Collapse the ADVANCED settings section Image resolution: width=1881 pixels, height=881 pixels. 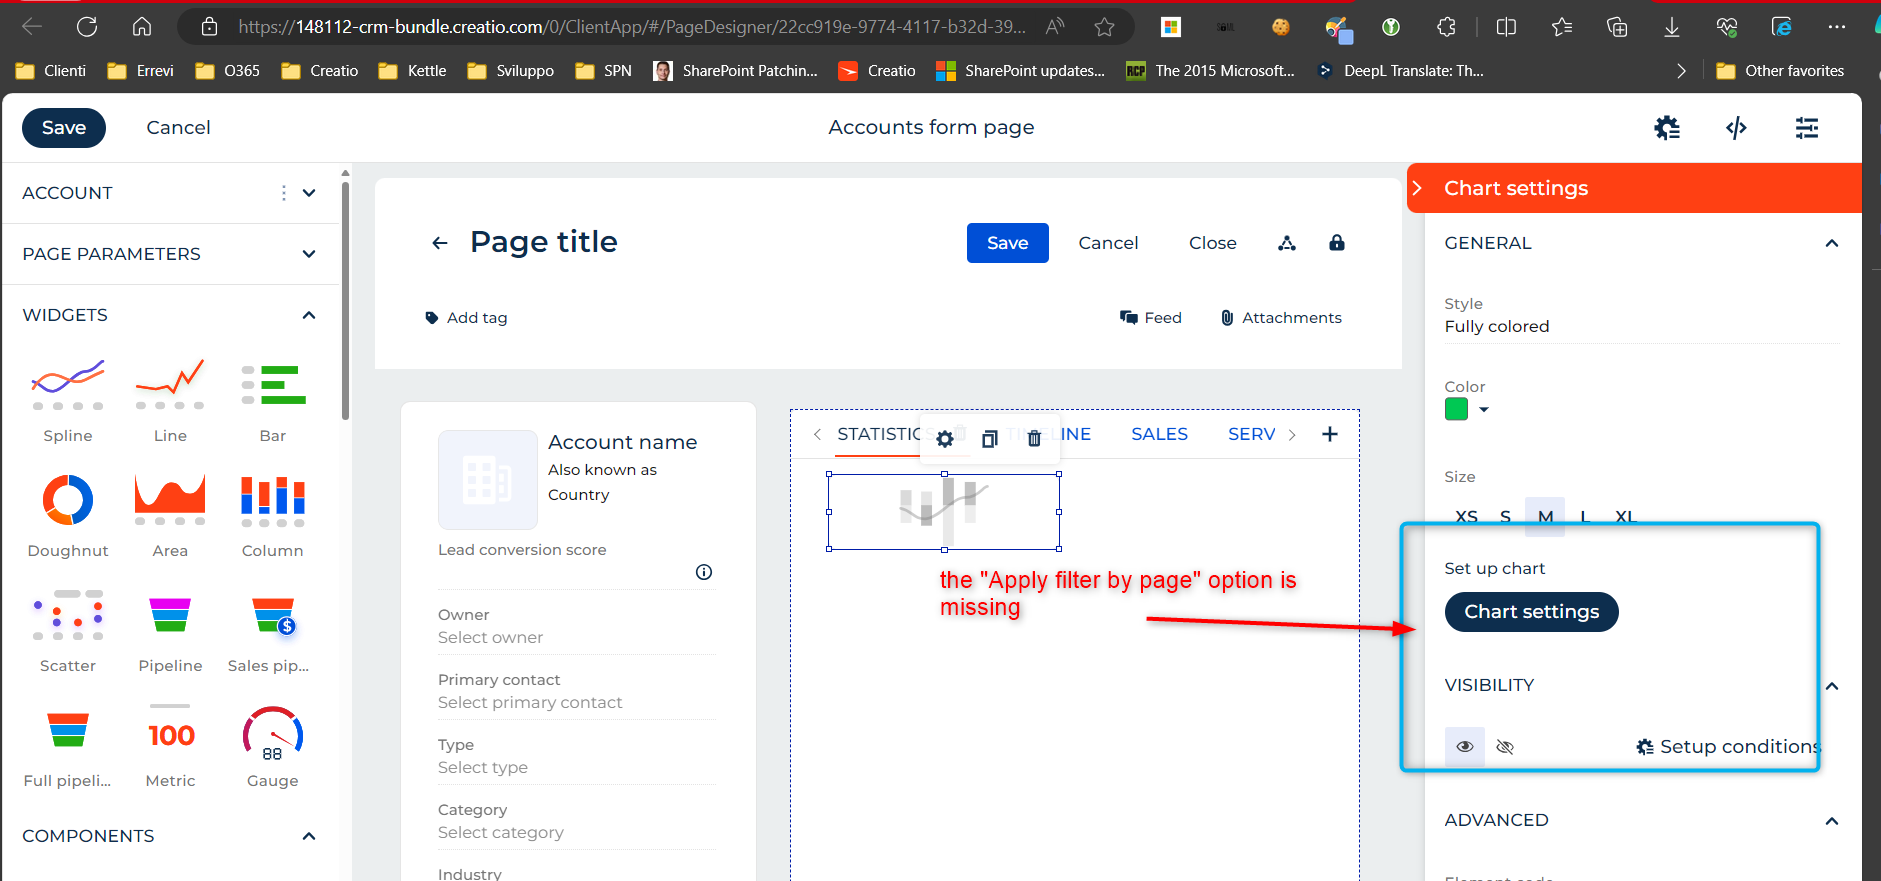(1832, 821)
